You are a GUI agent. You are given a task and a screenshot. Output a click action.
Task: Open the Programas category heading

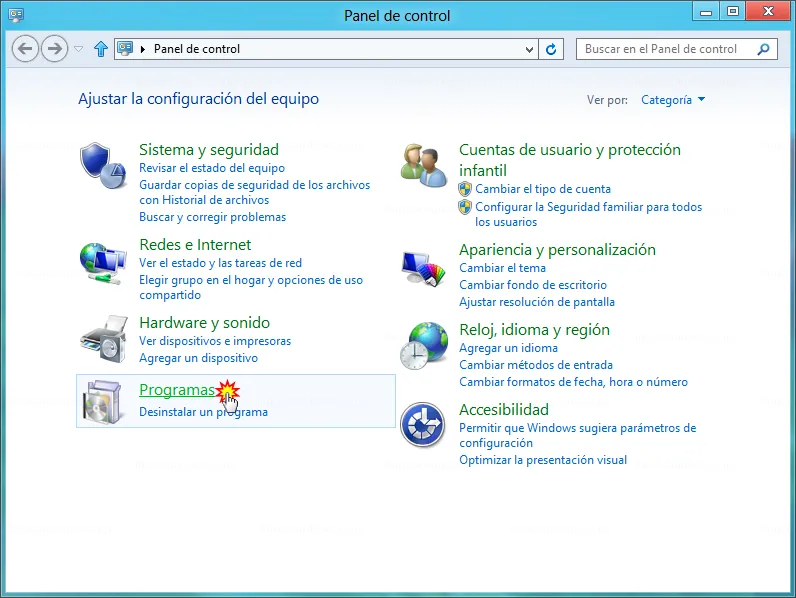click(x=177, y=390)
